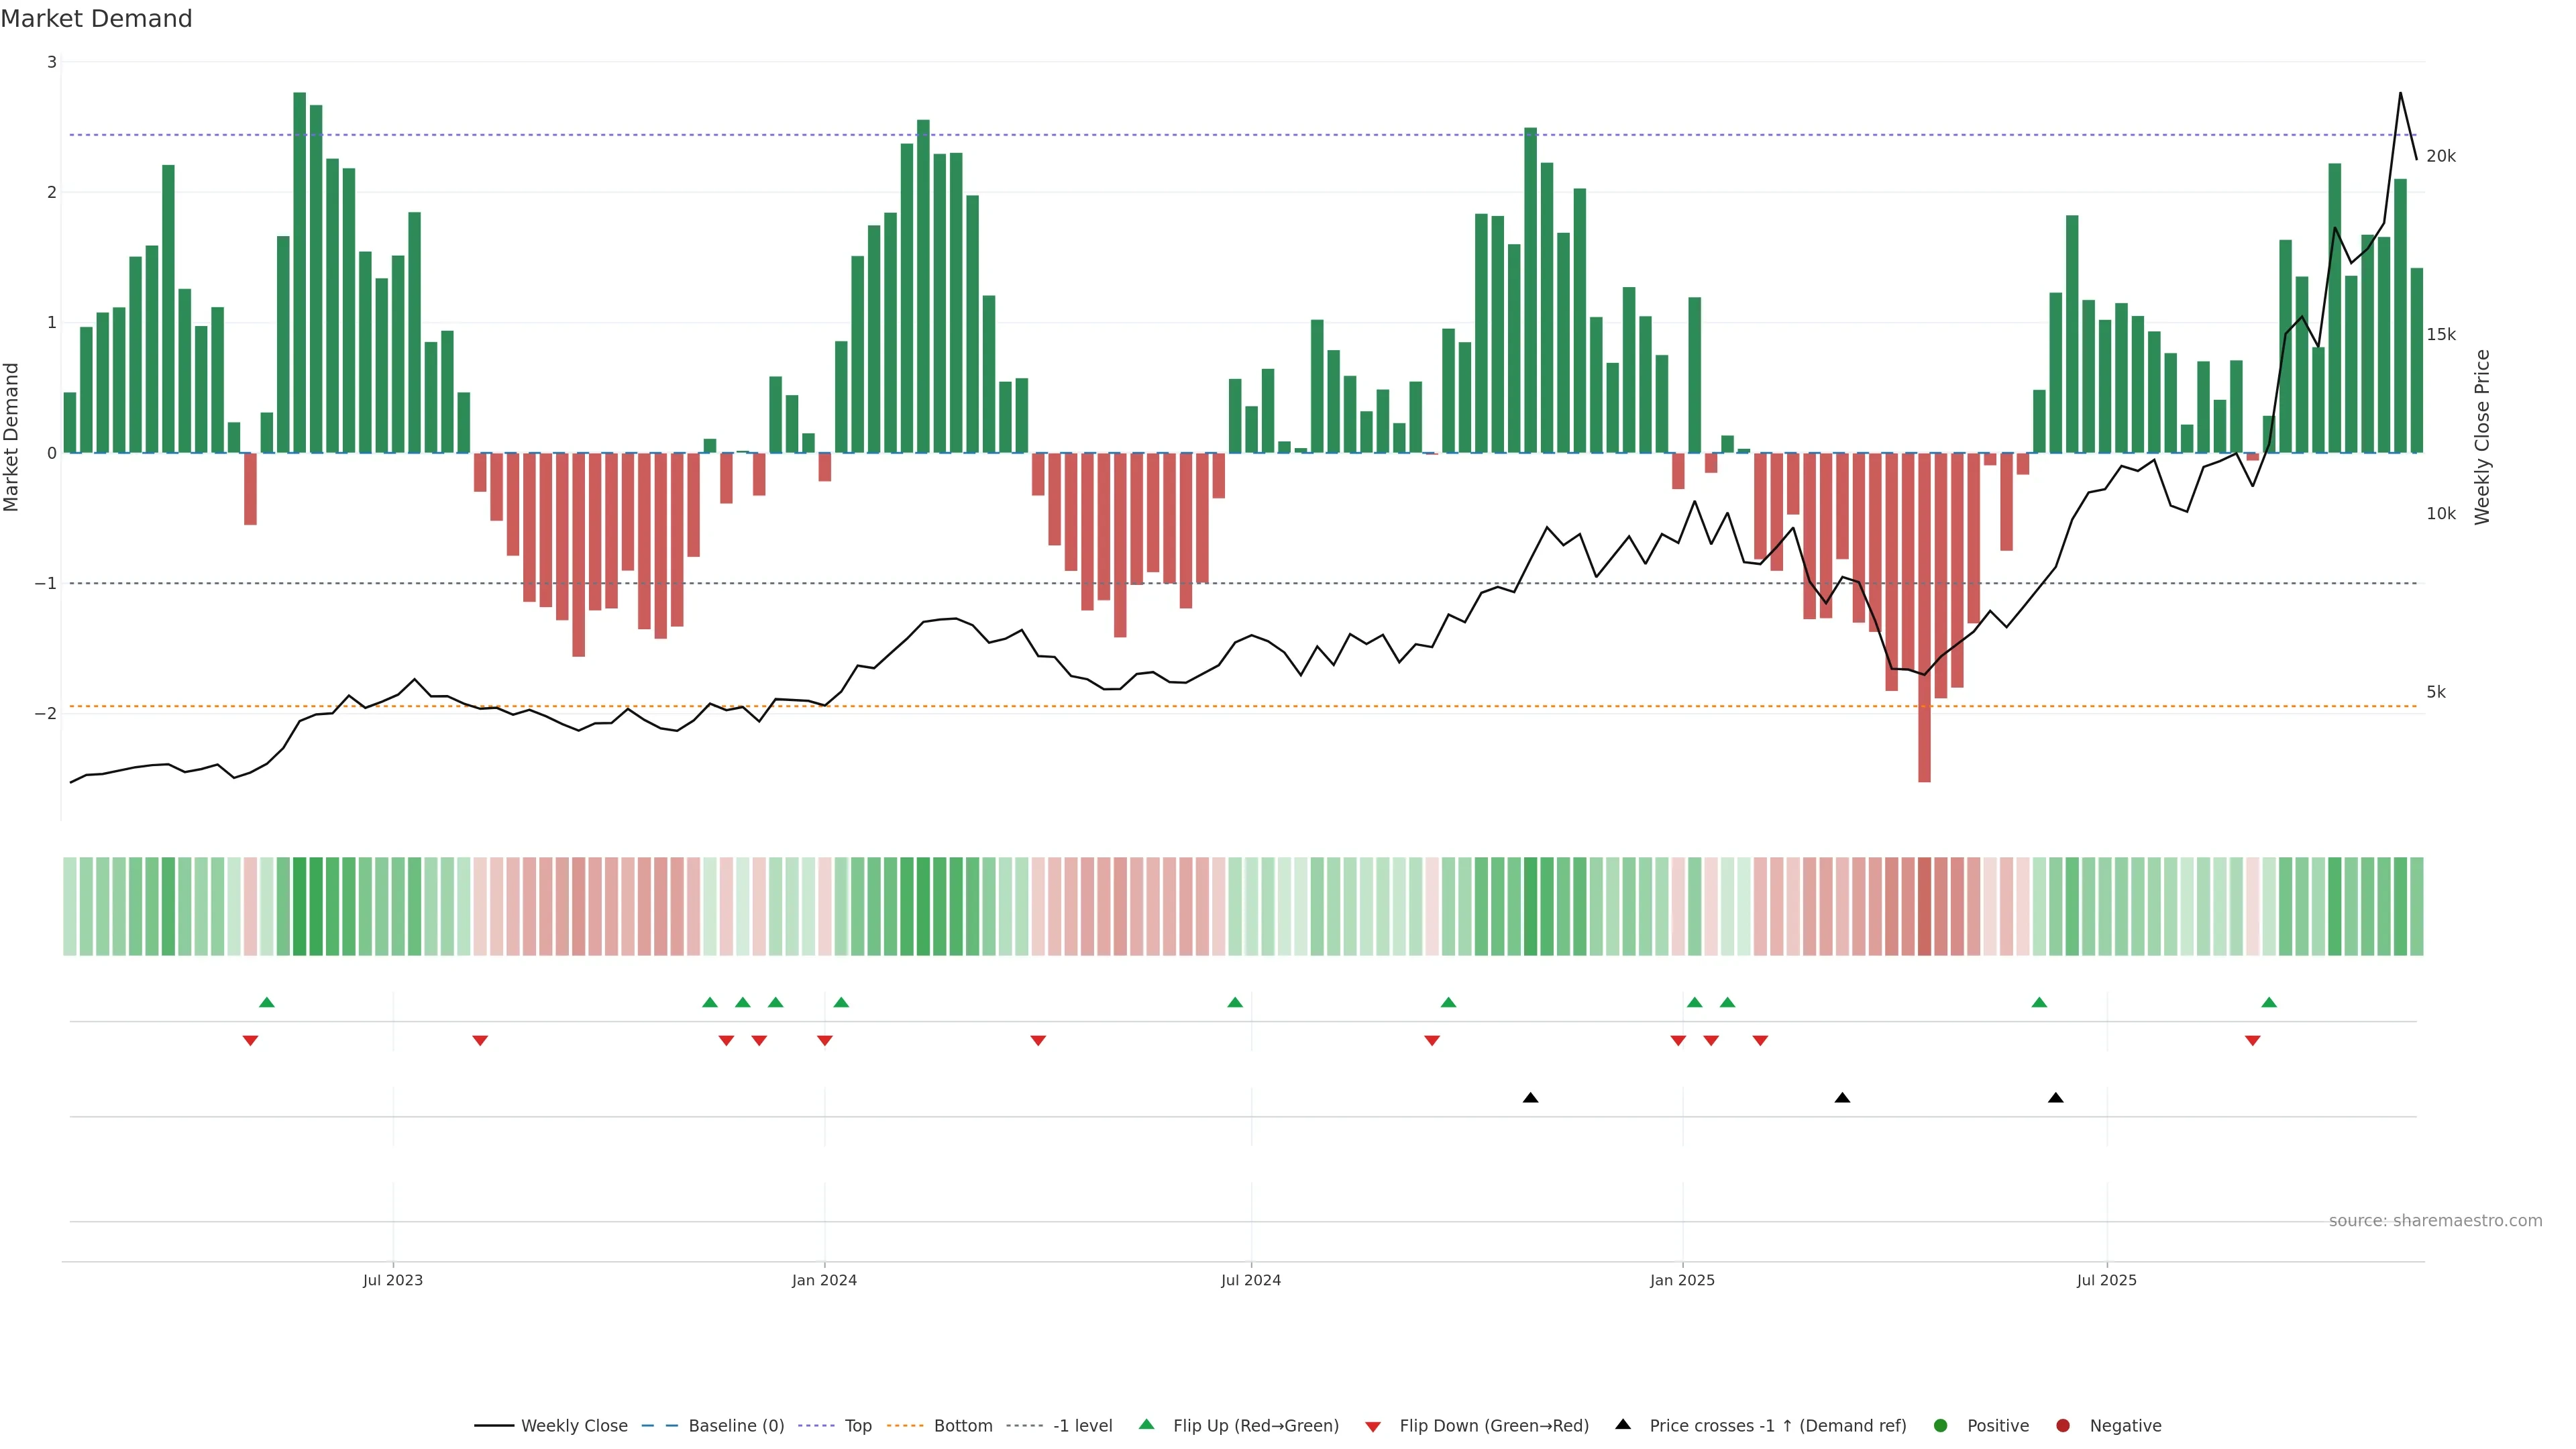Click the Jul 2025 axis label
This screenshot has height=1449, width=2576.
[2106, 1280]
